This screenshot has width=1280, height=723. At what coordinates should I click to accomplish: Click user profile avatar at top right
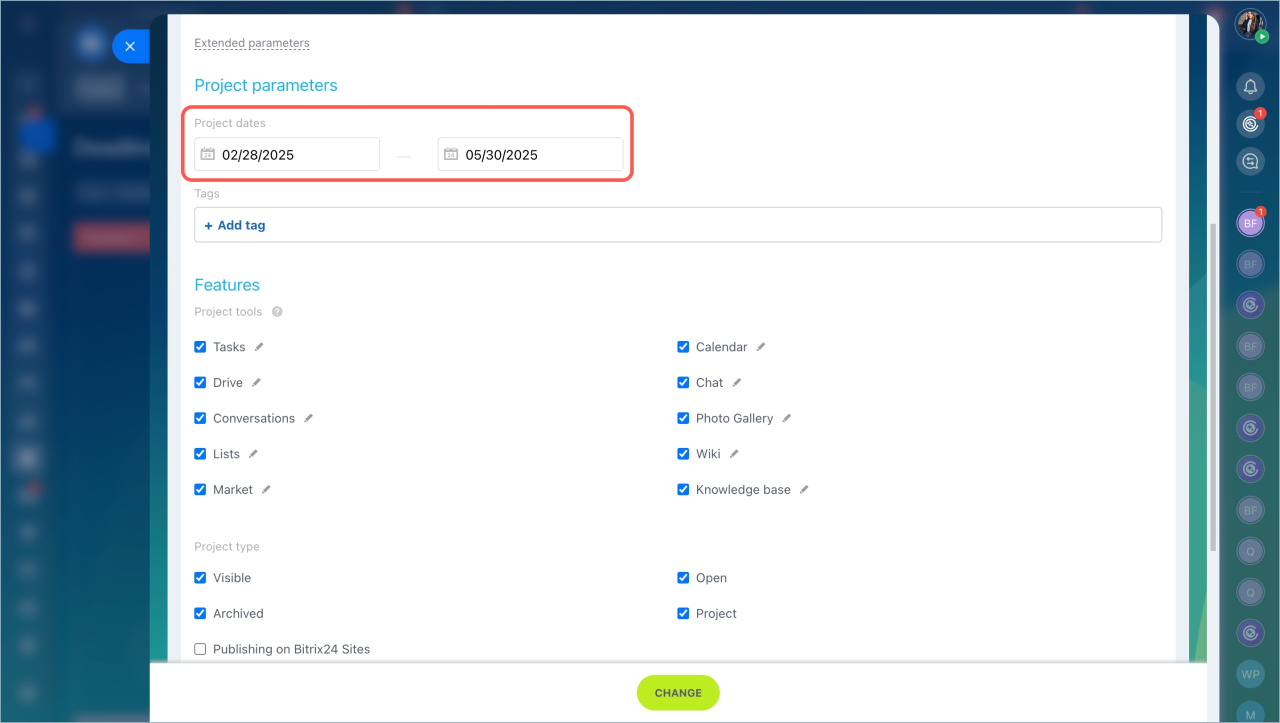[1250, 24]
